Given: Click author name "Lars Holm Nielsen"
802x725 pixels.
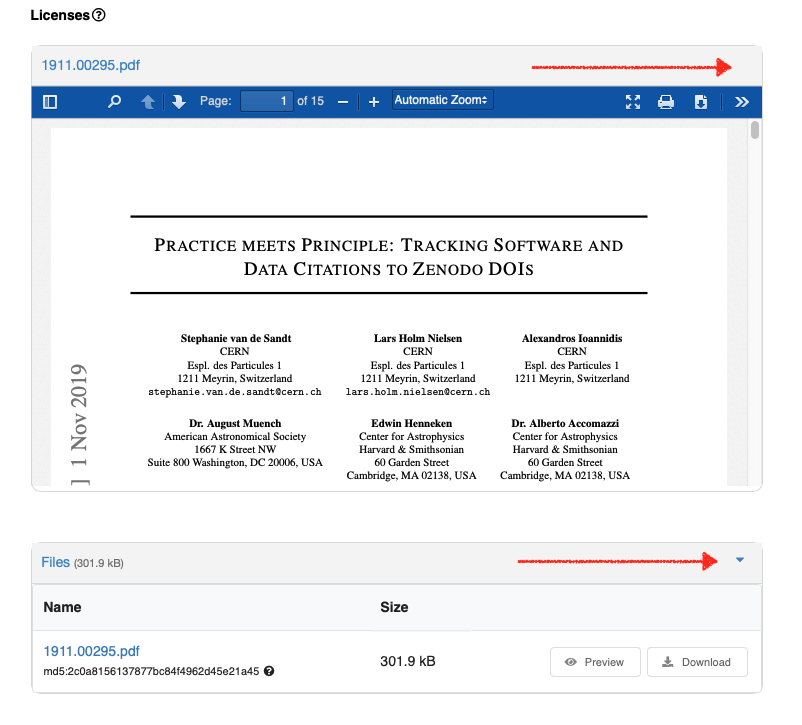Looking at the screenshot, I should click(418, 338).
